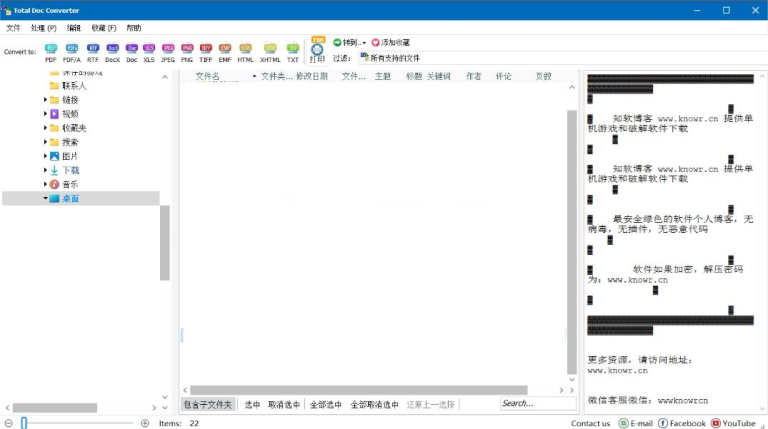Convert to TIFF format

[x=206, y=52]
